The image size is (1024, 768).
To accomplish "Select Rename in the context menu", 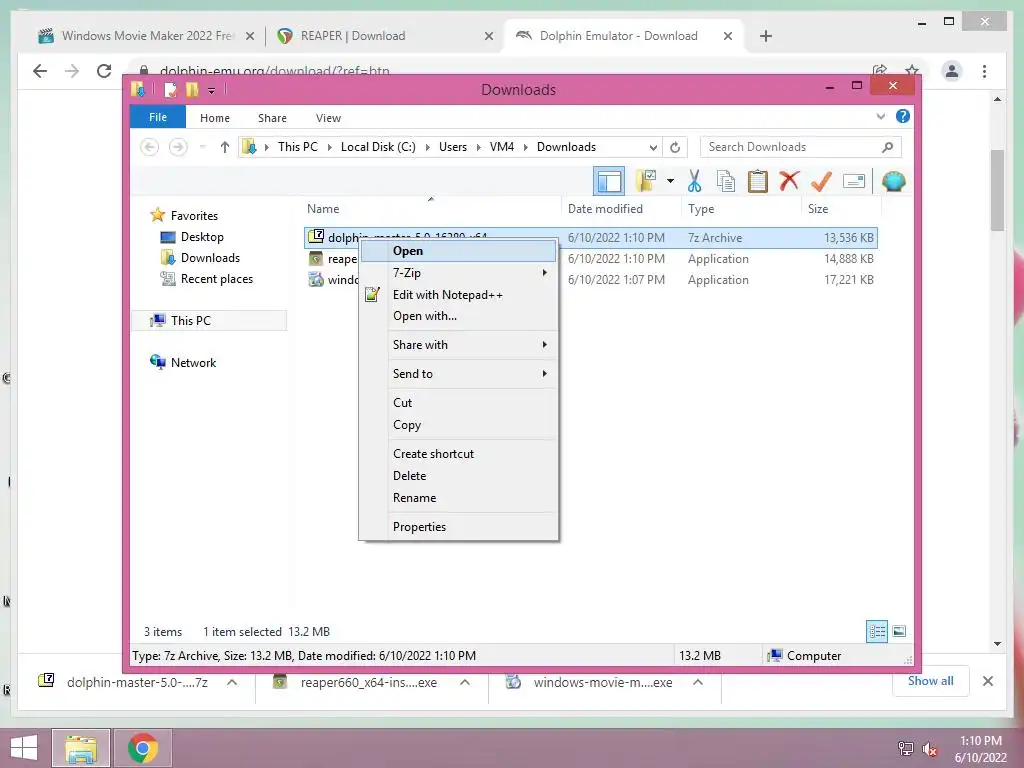I will [458, 498].
